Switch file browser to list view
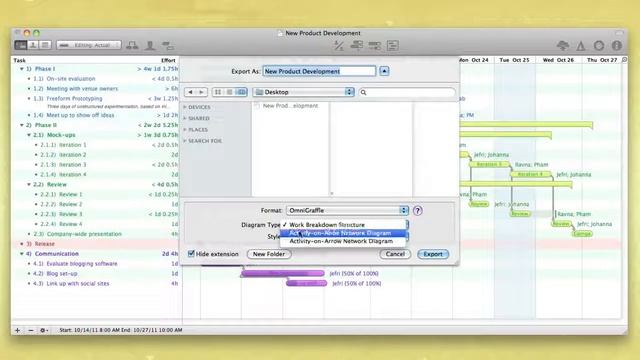640x360 pixels. tap(229, 92)
